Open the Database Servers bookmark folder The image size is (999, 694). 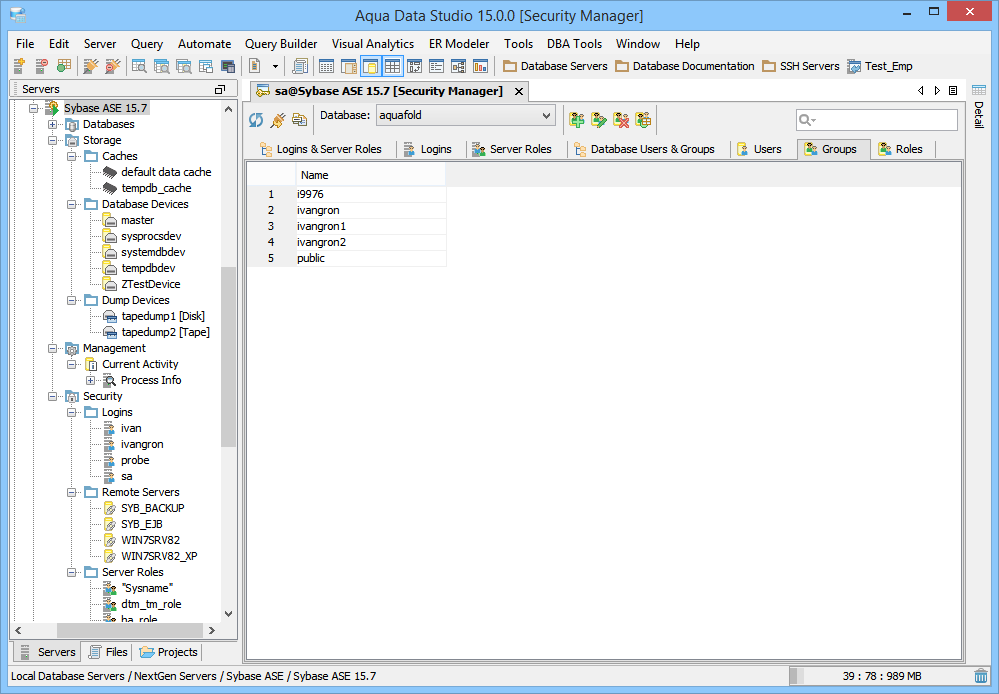click(555, 66)
